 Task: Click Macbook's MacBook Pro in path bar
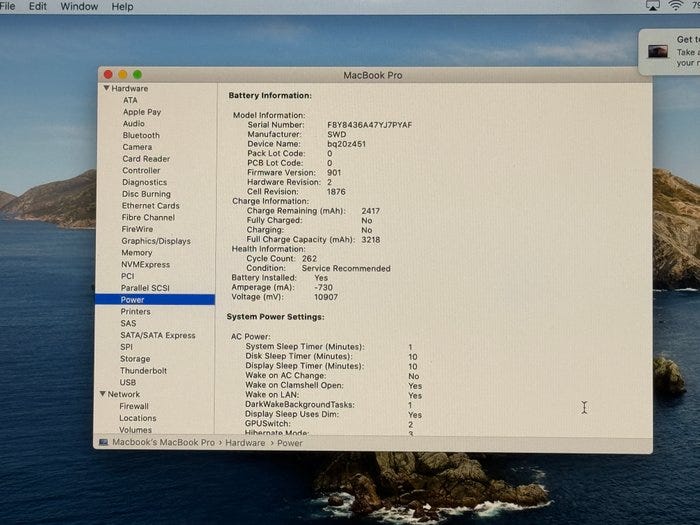[163, 443]
